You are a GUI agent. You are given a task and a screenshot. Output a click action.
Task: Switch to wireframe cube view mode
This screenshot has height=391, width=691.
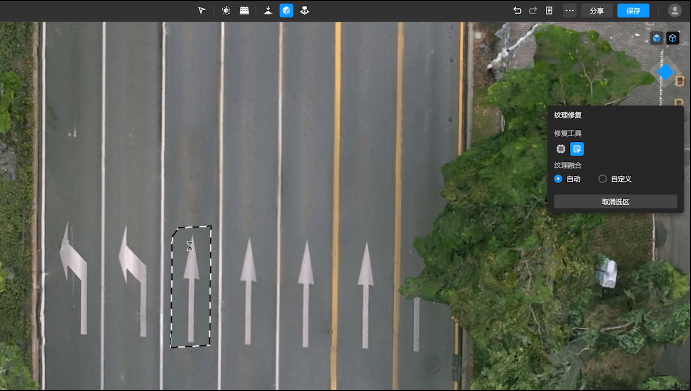(672, 38)
